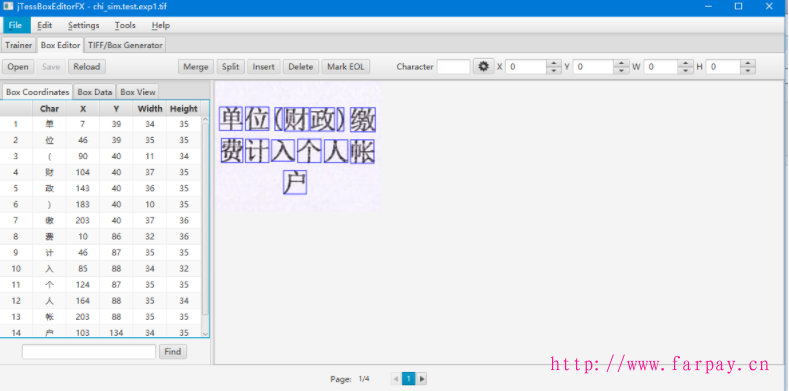Click page number 1 indicator
789x391 pixels.
pos(409,378)
